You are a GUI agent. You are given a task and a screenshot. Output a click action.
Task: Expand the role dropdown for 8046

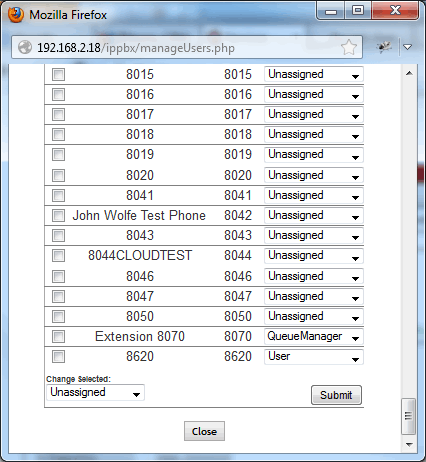(x=314, y=276)
